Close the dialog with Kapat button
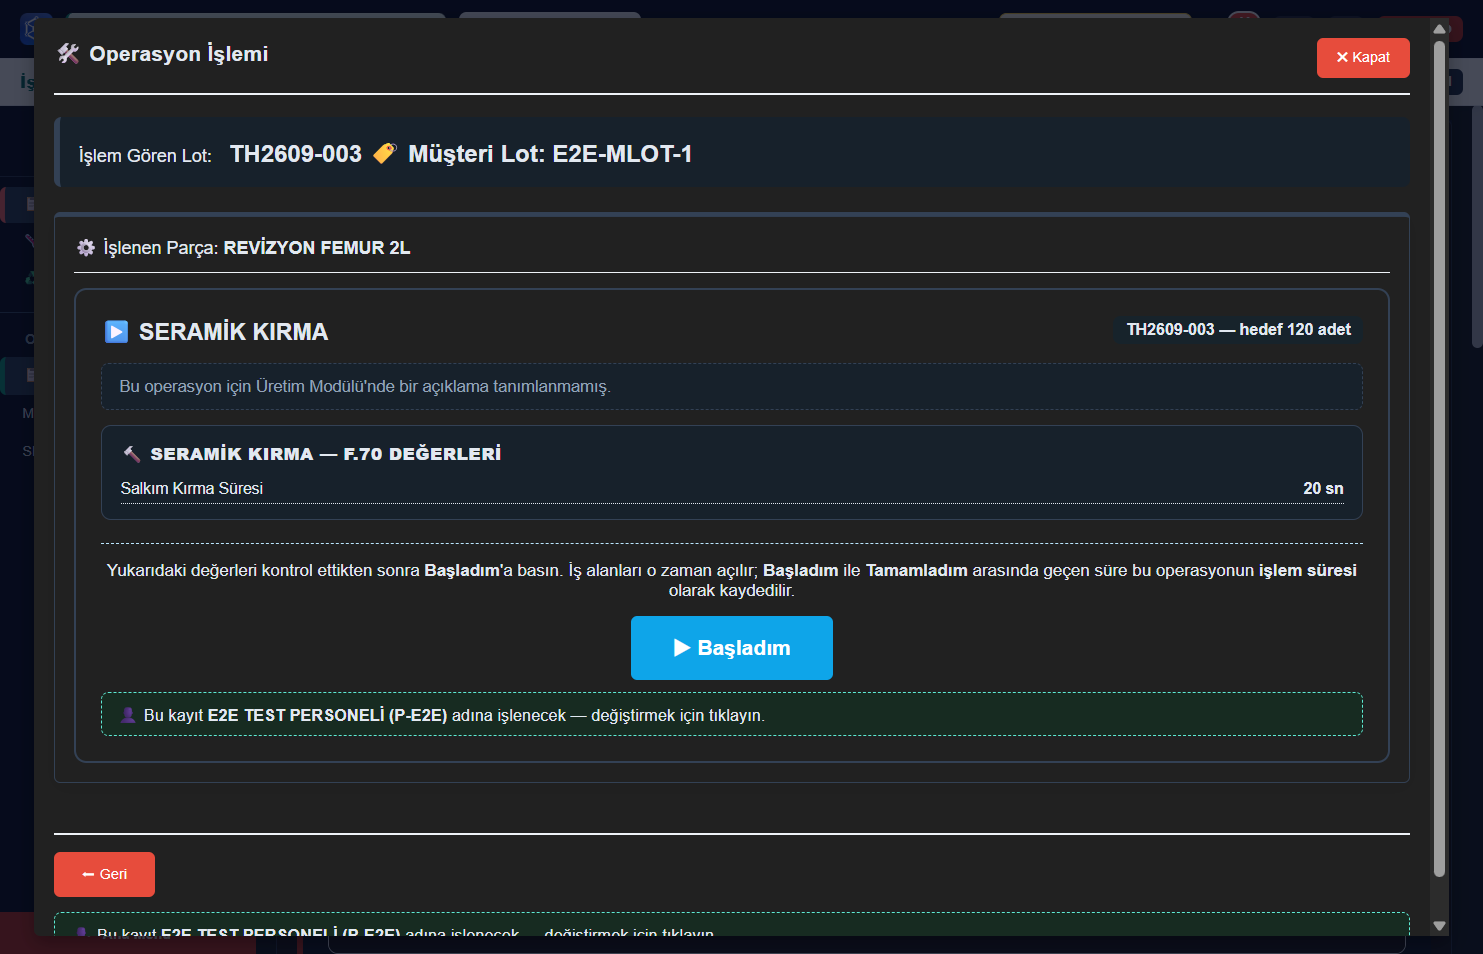The image size is (1483, 954). [1363, 58]
